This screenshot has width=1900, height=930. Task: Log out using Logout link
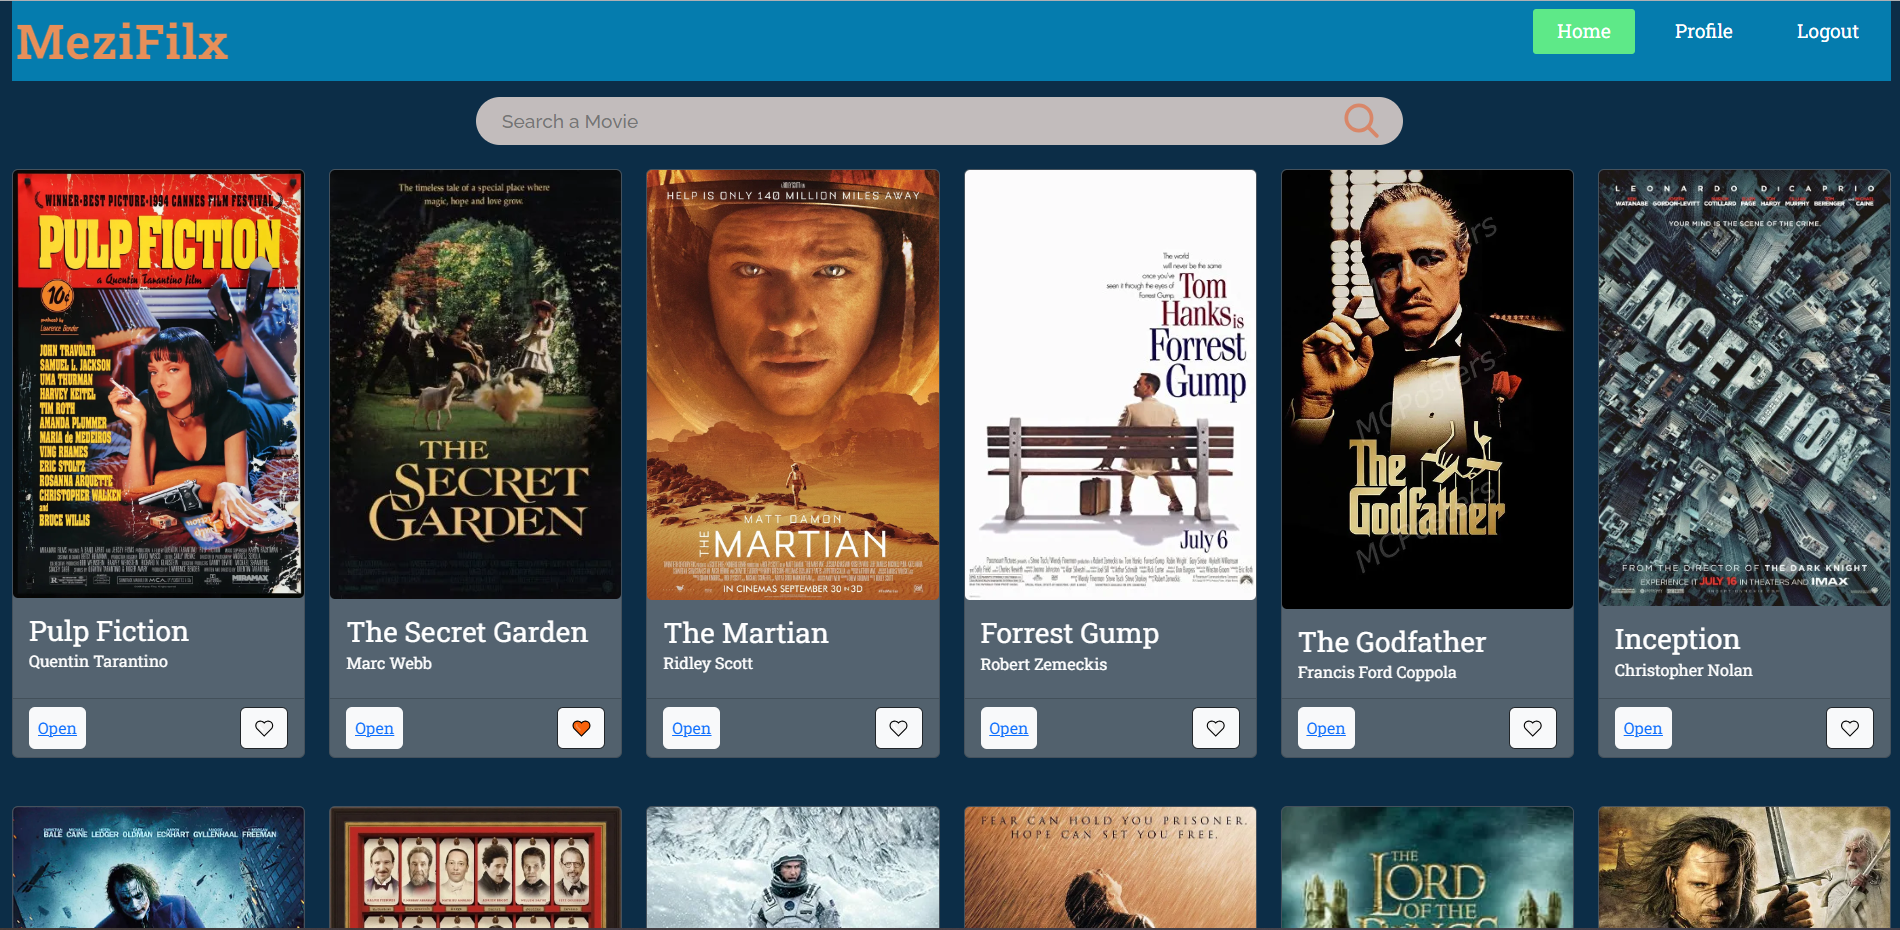pos(1827,32)
